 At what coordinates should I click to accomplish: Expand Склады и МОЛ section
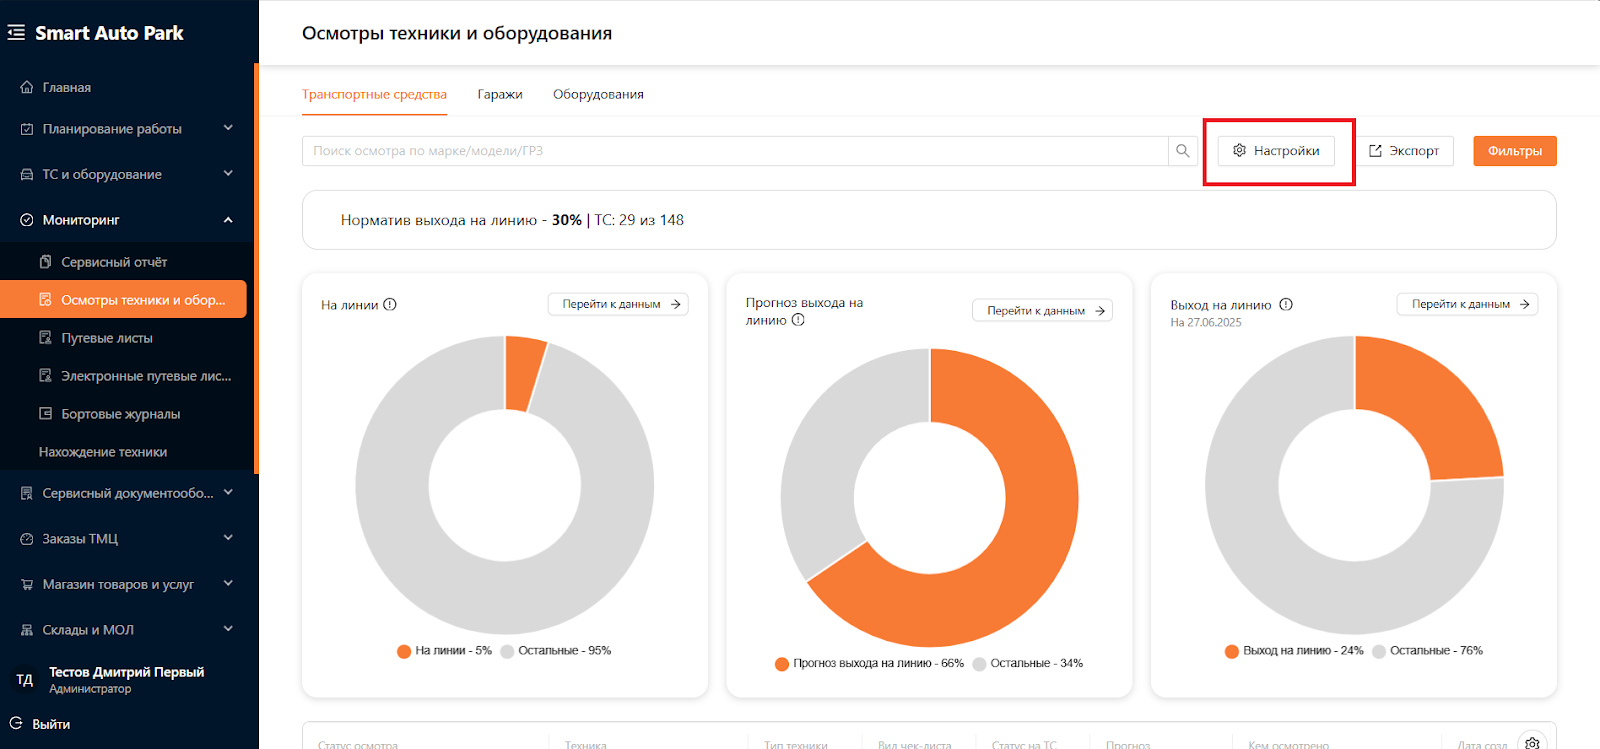pyautogui.click(x=129, y=630)
